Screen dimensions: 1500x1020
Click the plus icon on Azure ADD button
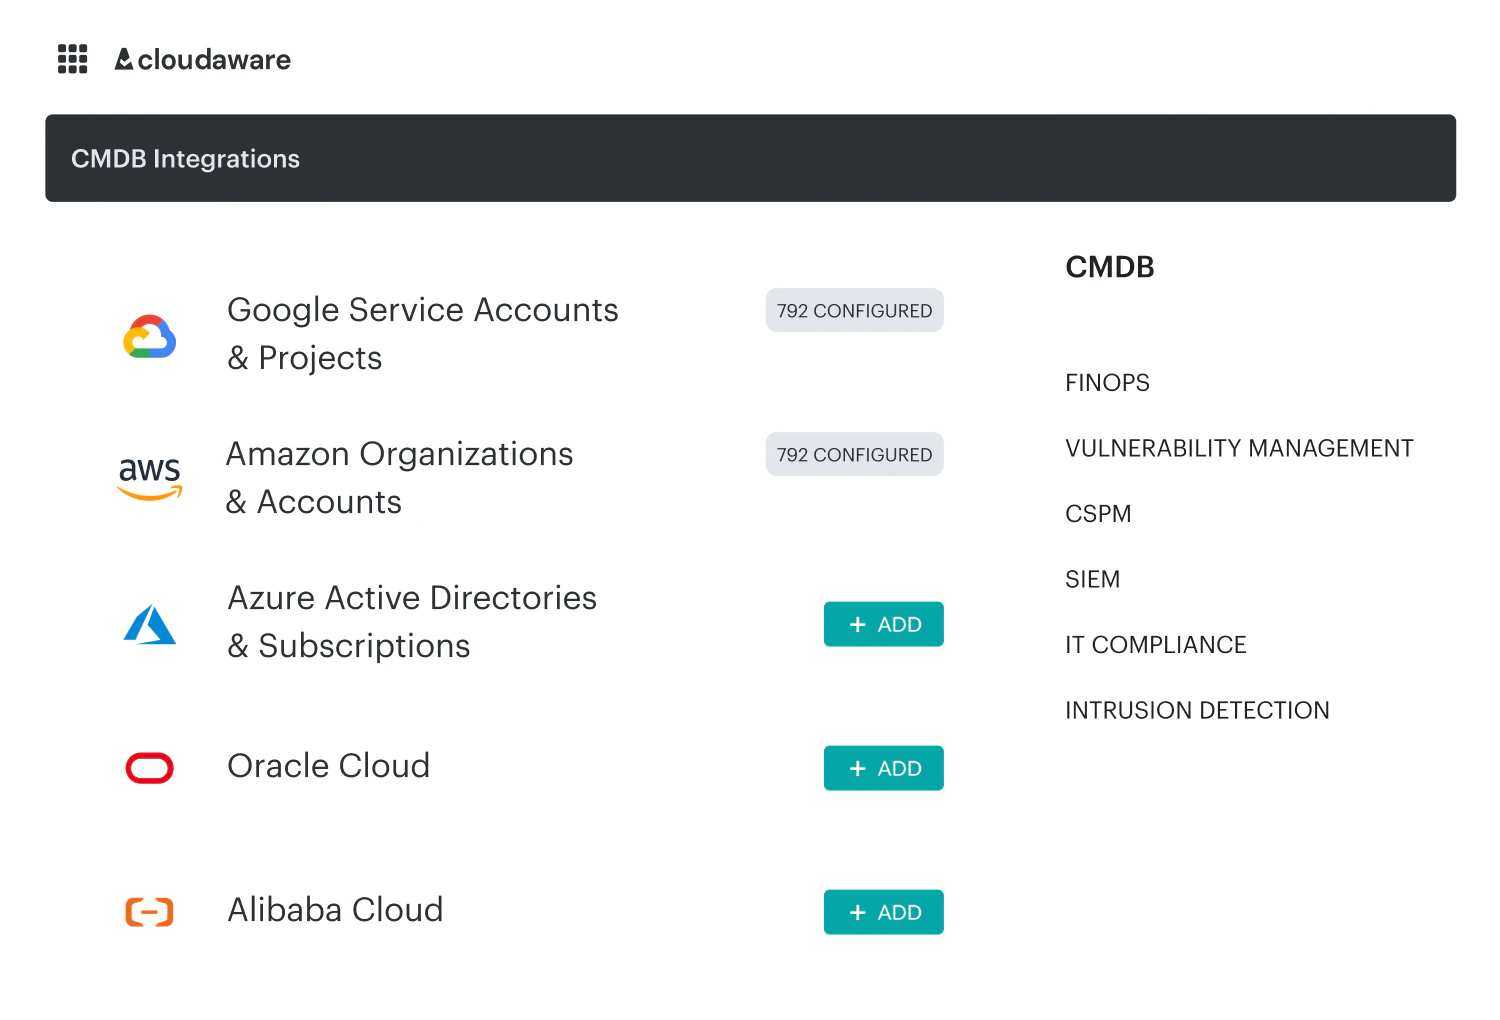point(857,624)
